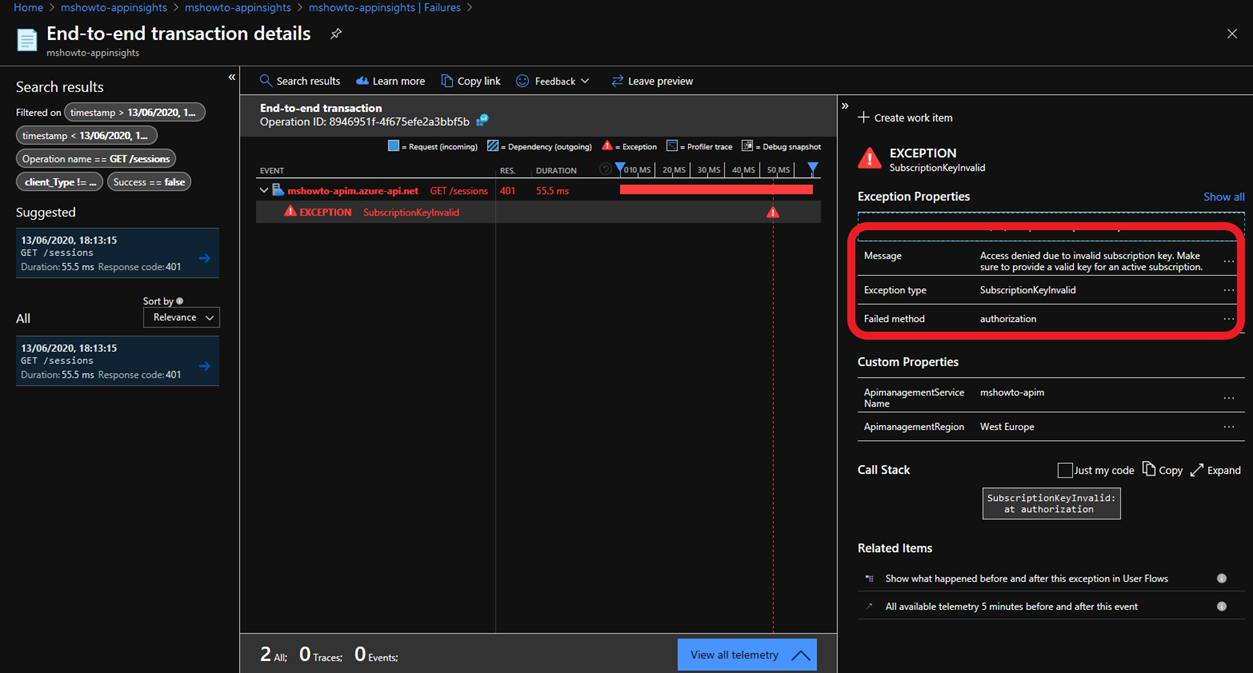Open mshowto-appinsights | Failures breadcrumb
Image resolution: width=1253 pixels, height=673 pixels.
pyautogui.click(x=385, y=7)
